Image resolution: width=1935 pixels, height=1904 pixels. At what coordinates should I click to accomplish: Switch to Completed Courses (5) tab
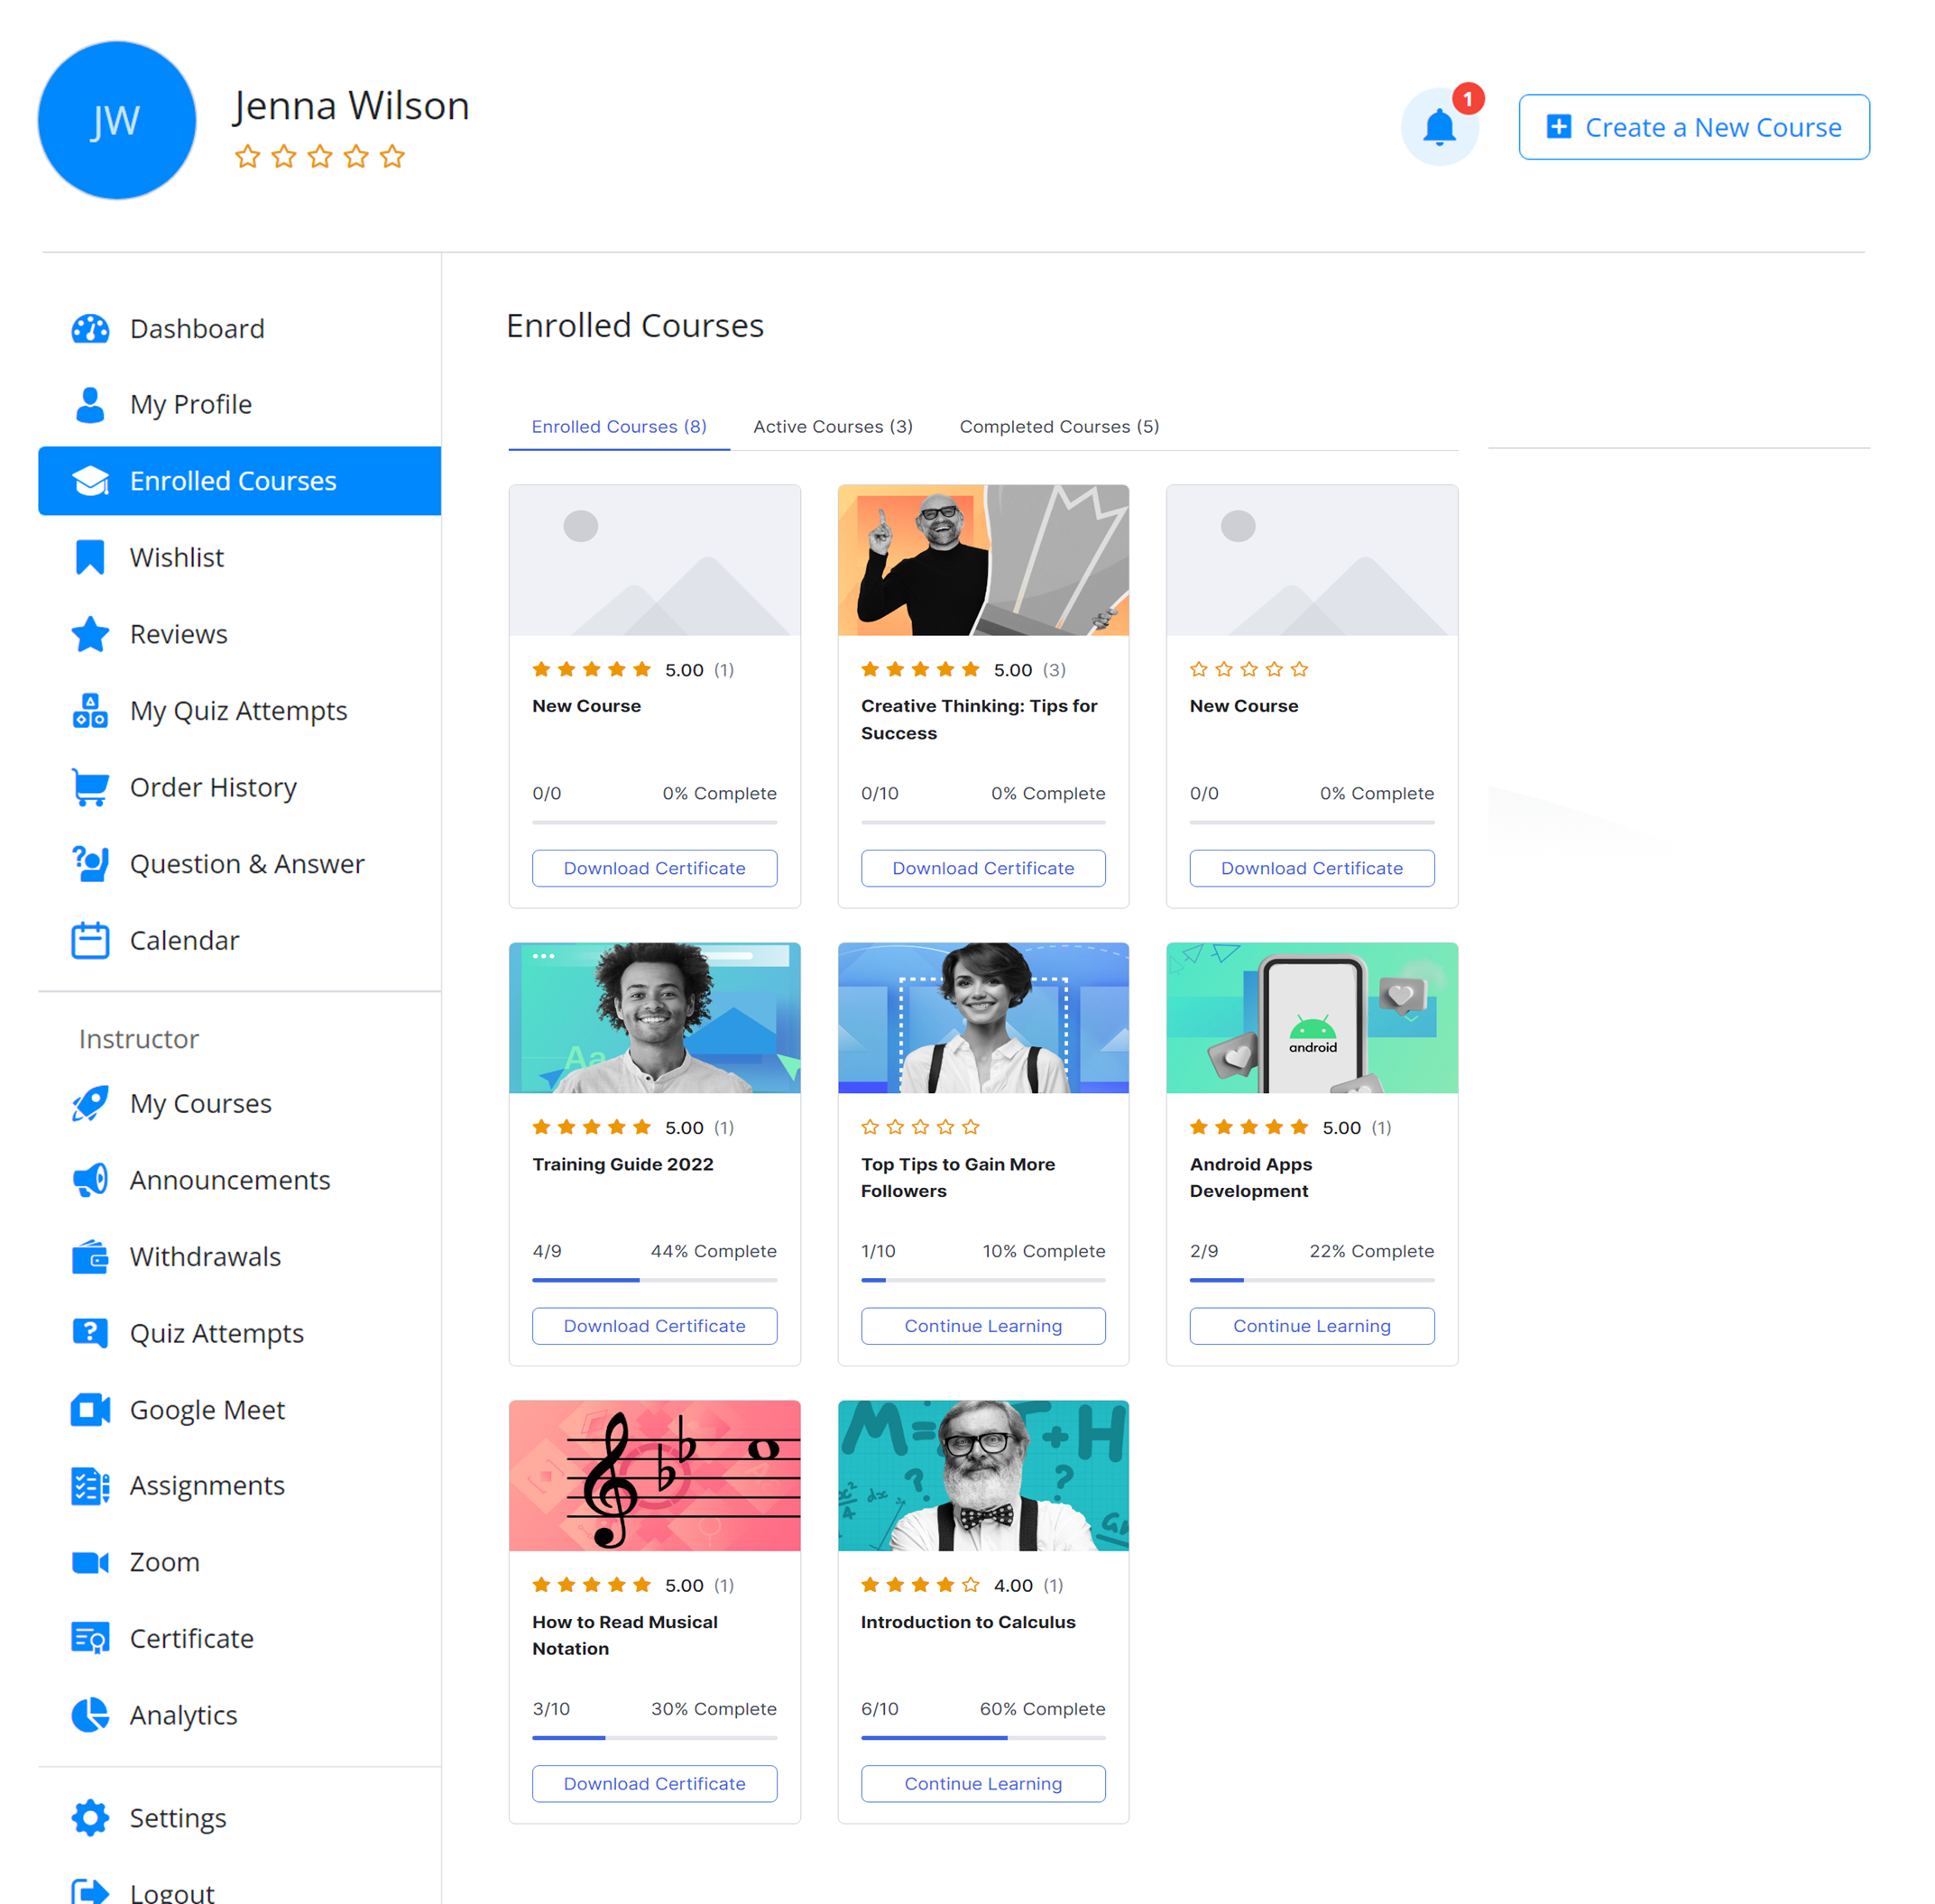tap(1058, 427)
